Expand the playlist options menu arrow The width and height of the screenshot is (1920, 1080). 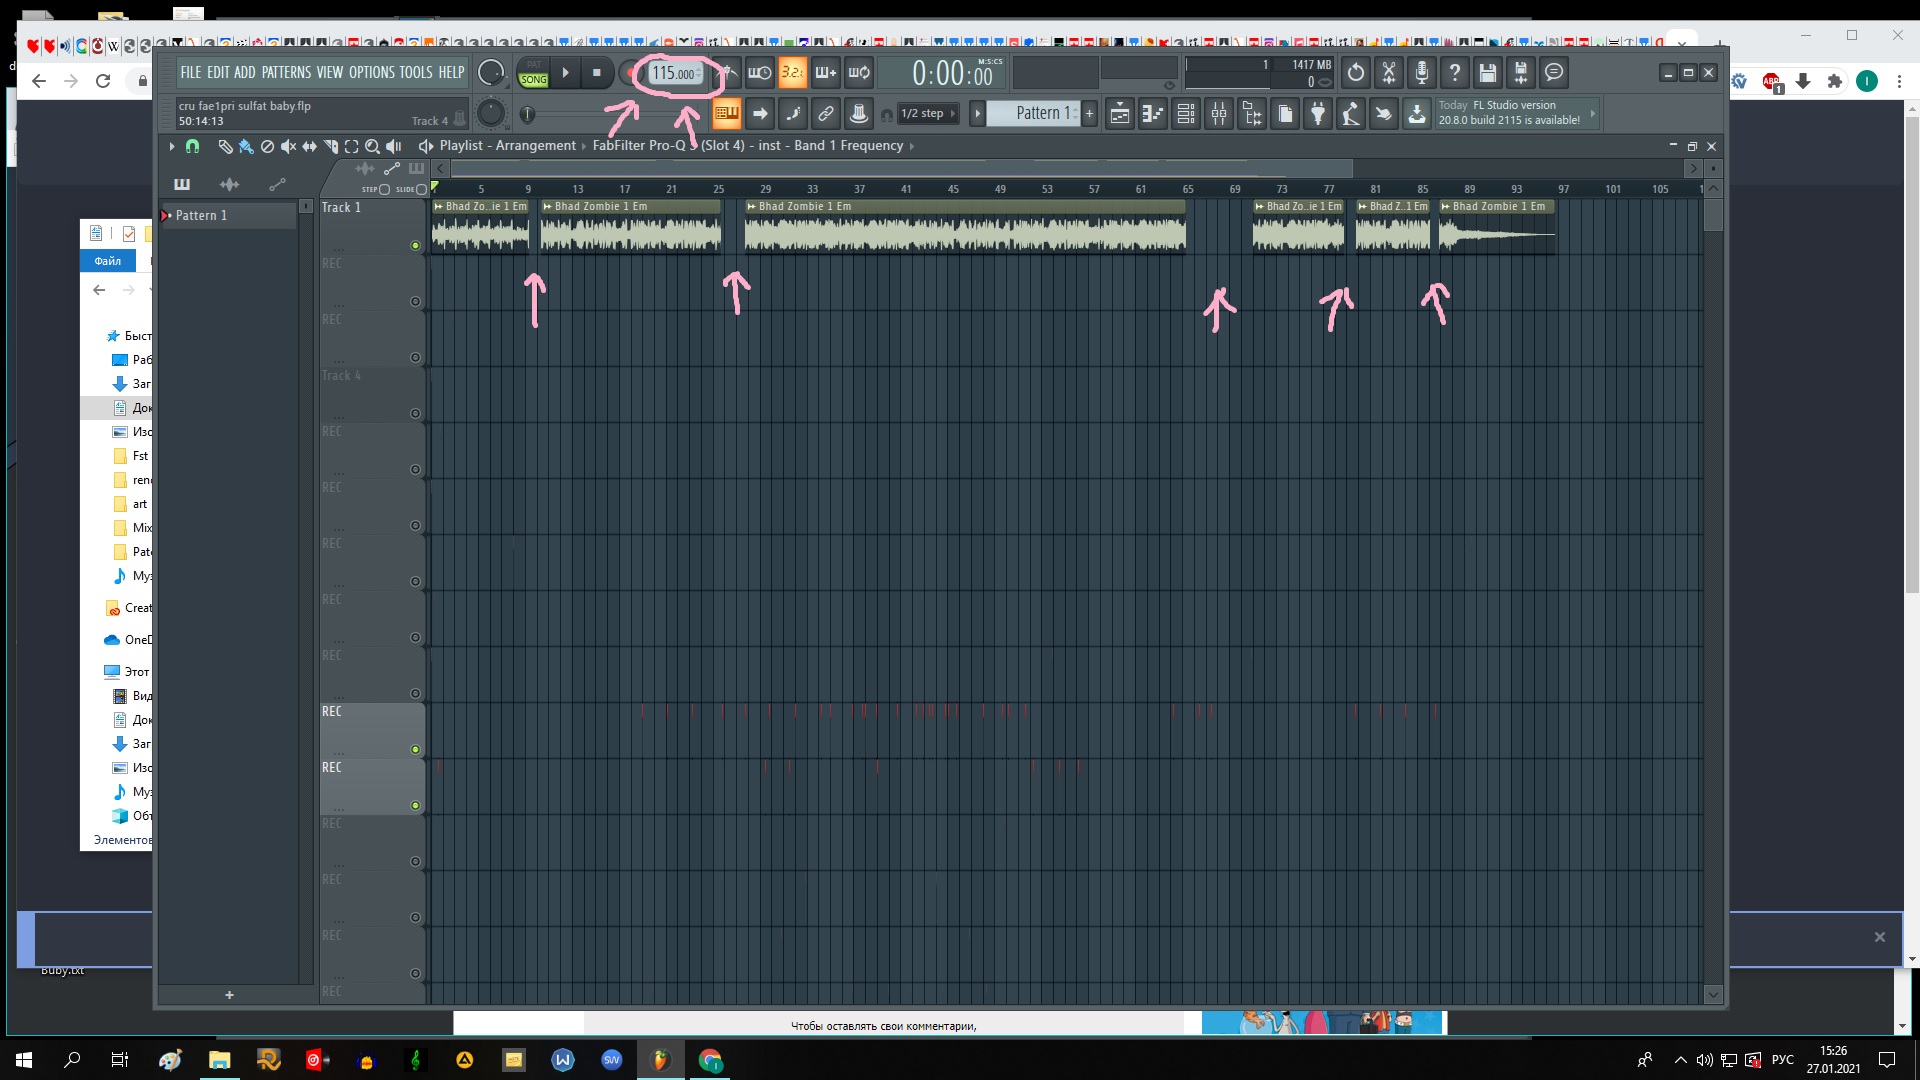[172, 146]
